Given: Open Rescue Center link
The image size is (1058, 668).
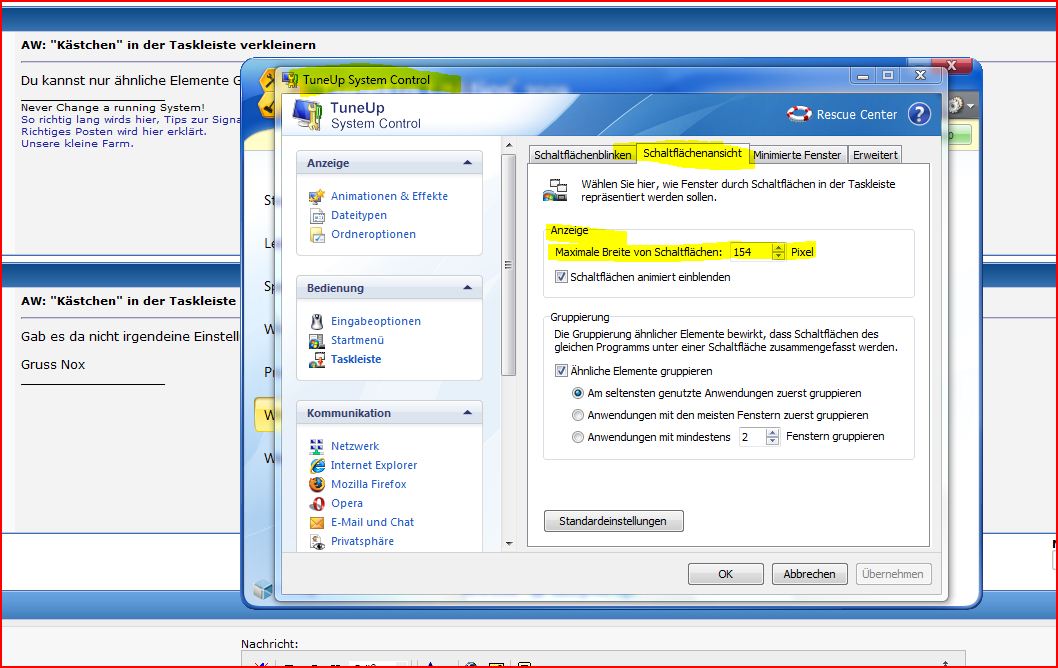Looking at the screenshot, I should (x=857, y=115).
